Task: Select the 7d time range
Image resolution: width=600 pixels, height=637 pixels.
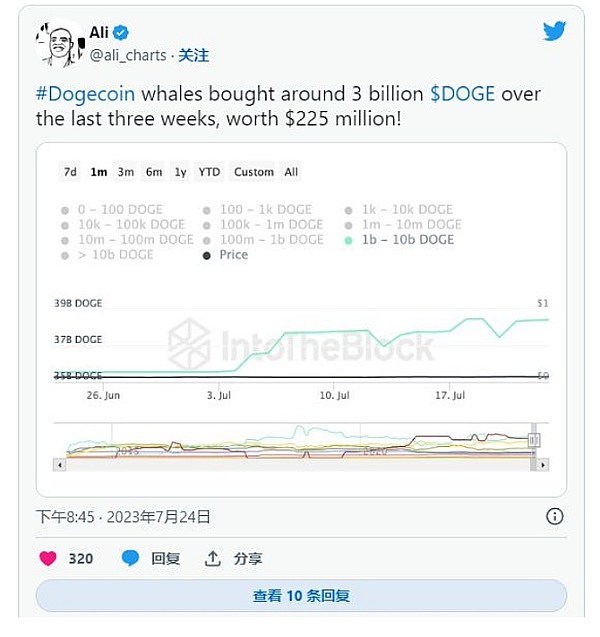Action: [70, 172]
